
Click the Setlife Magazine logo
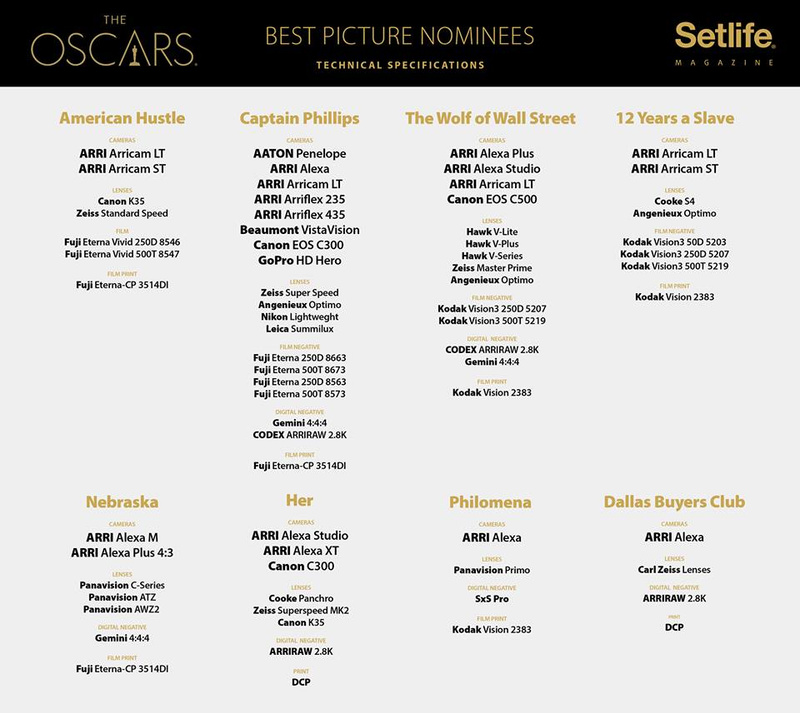point(724,42)
